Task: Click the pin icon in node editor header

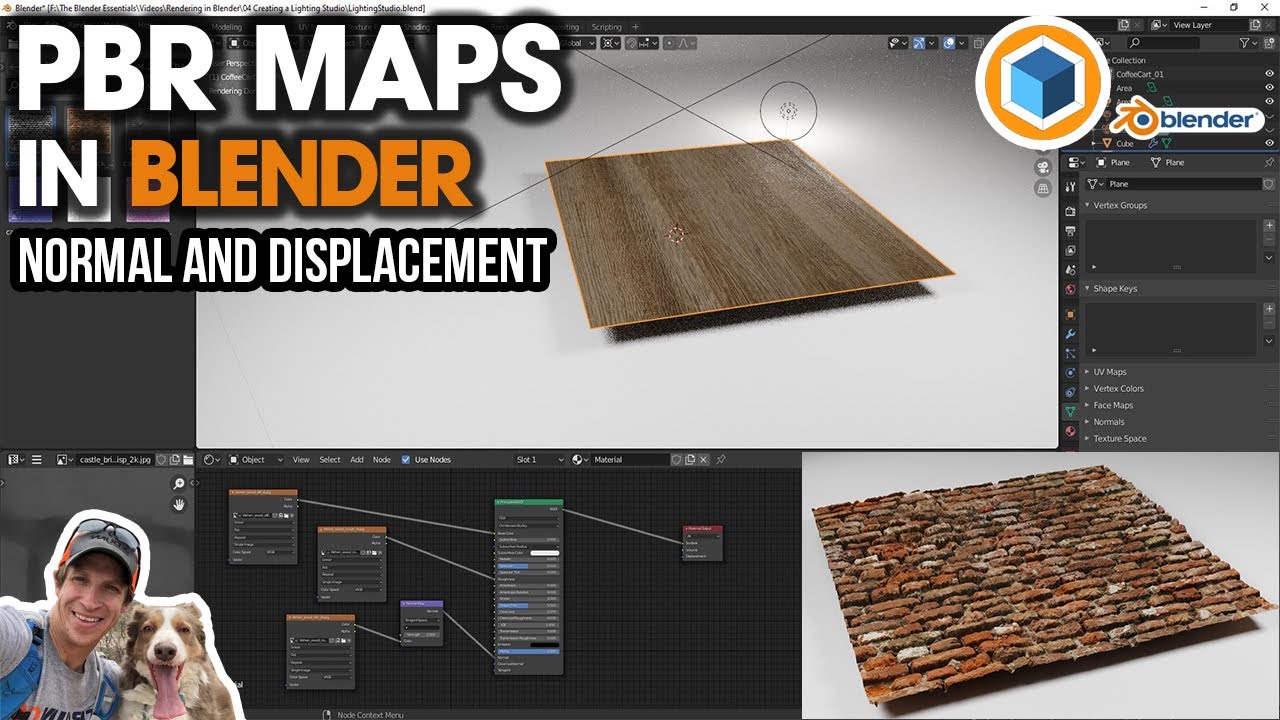Action: pos(720,460)
